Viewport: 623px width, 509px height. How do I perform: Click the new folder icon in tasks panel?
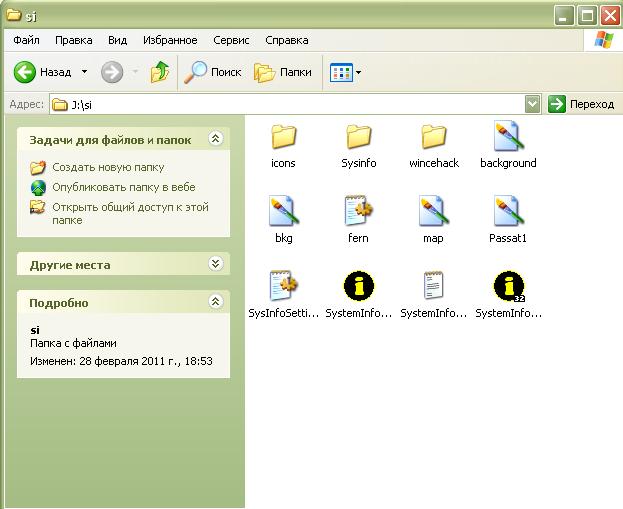[x=38, y=167]
